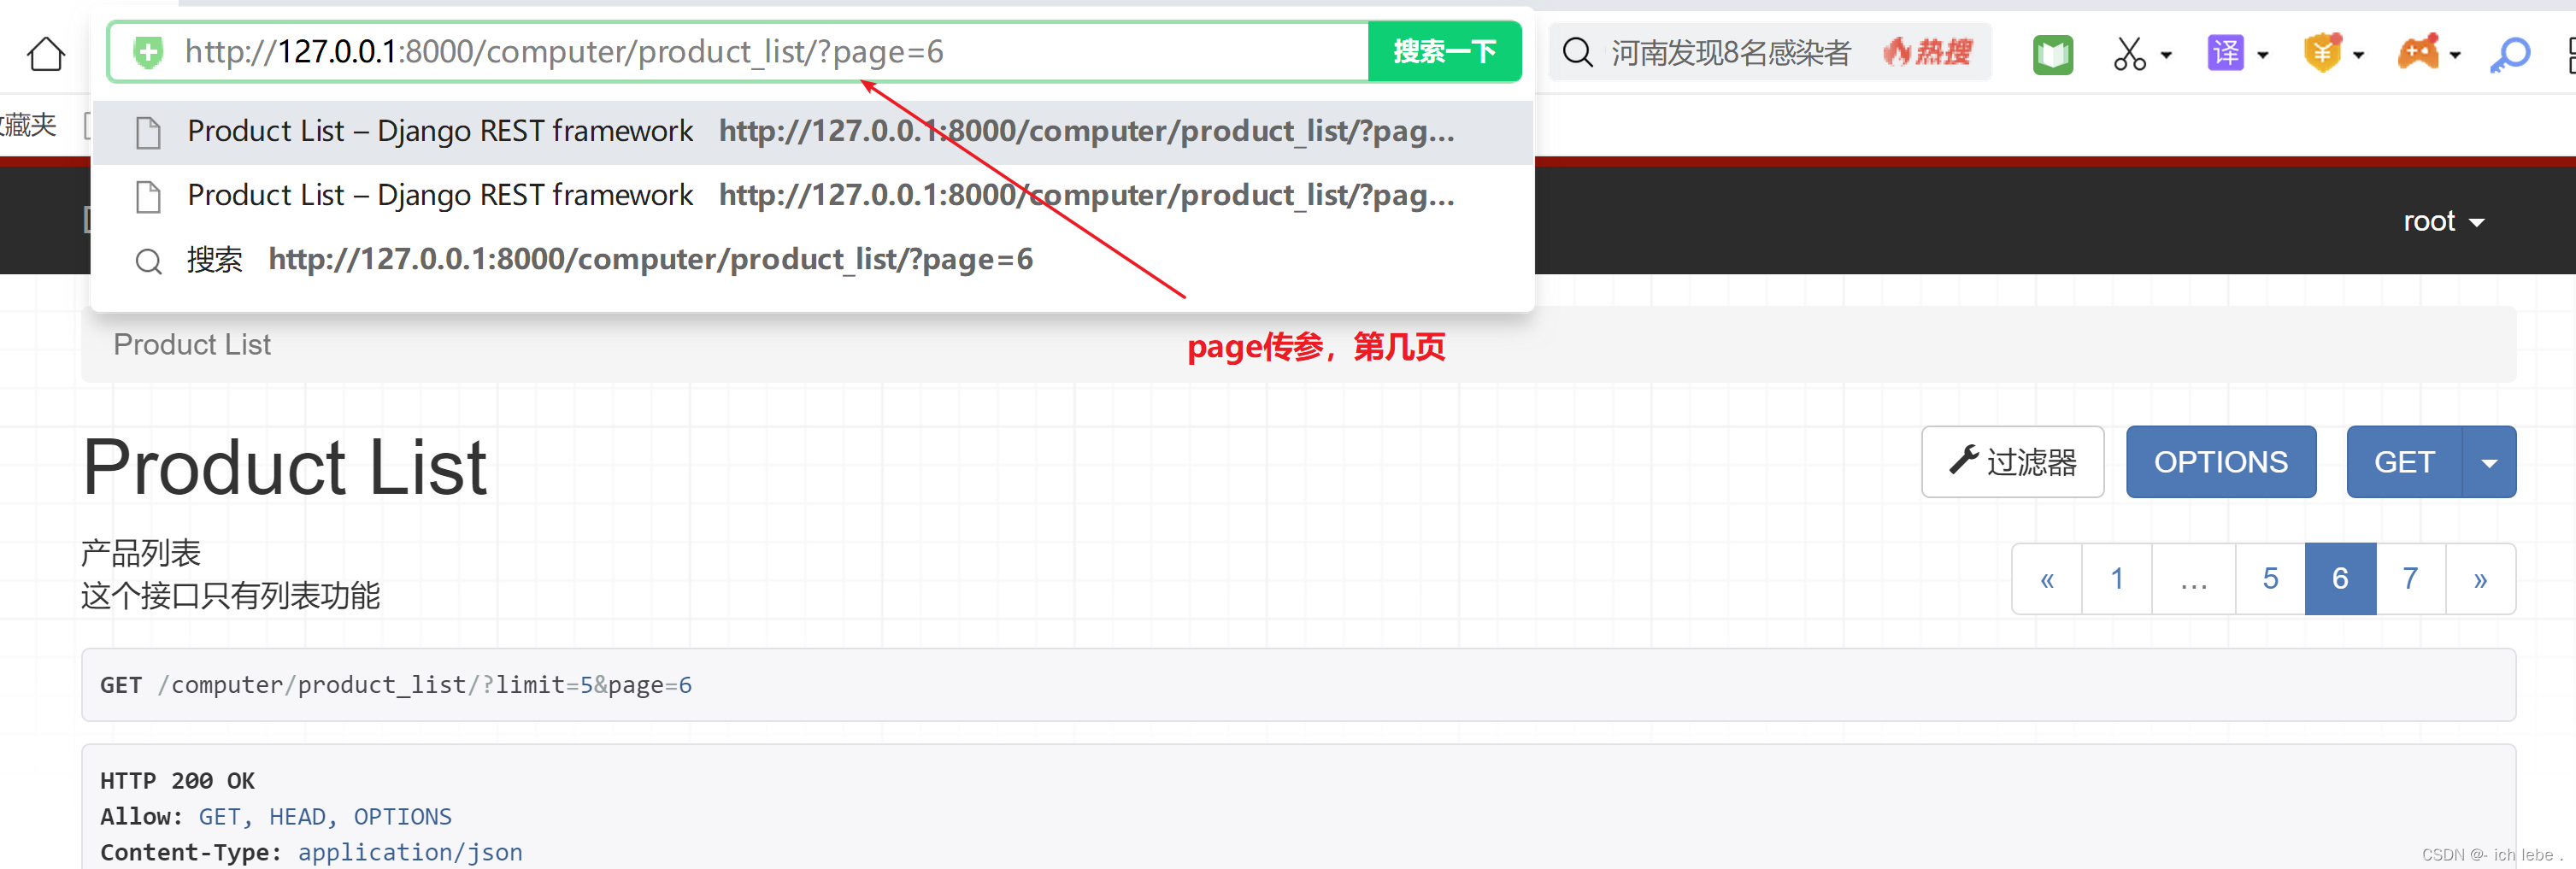The height and width of the screenshot is (869, 2576).
Task: Click the search icon in the 搜索 suggestion row
Action: [149, 261]
